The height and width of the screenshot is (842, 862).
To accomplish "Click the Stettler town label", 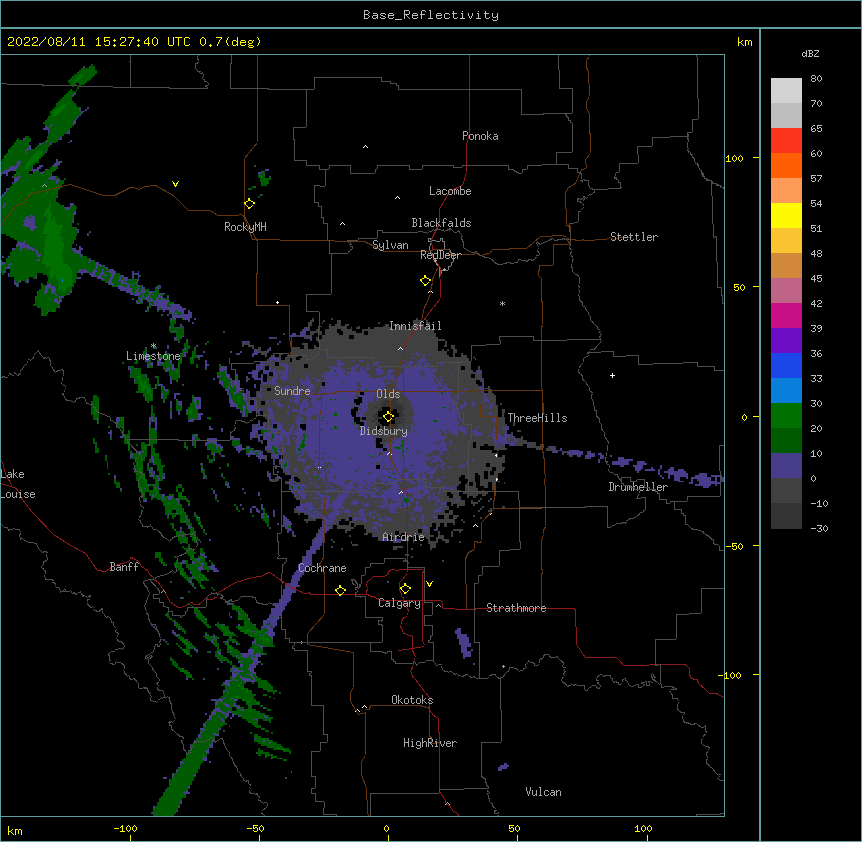I will (634, 237).
